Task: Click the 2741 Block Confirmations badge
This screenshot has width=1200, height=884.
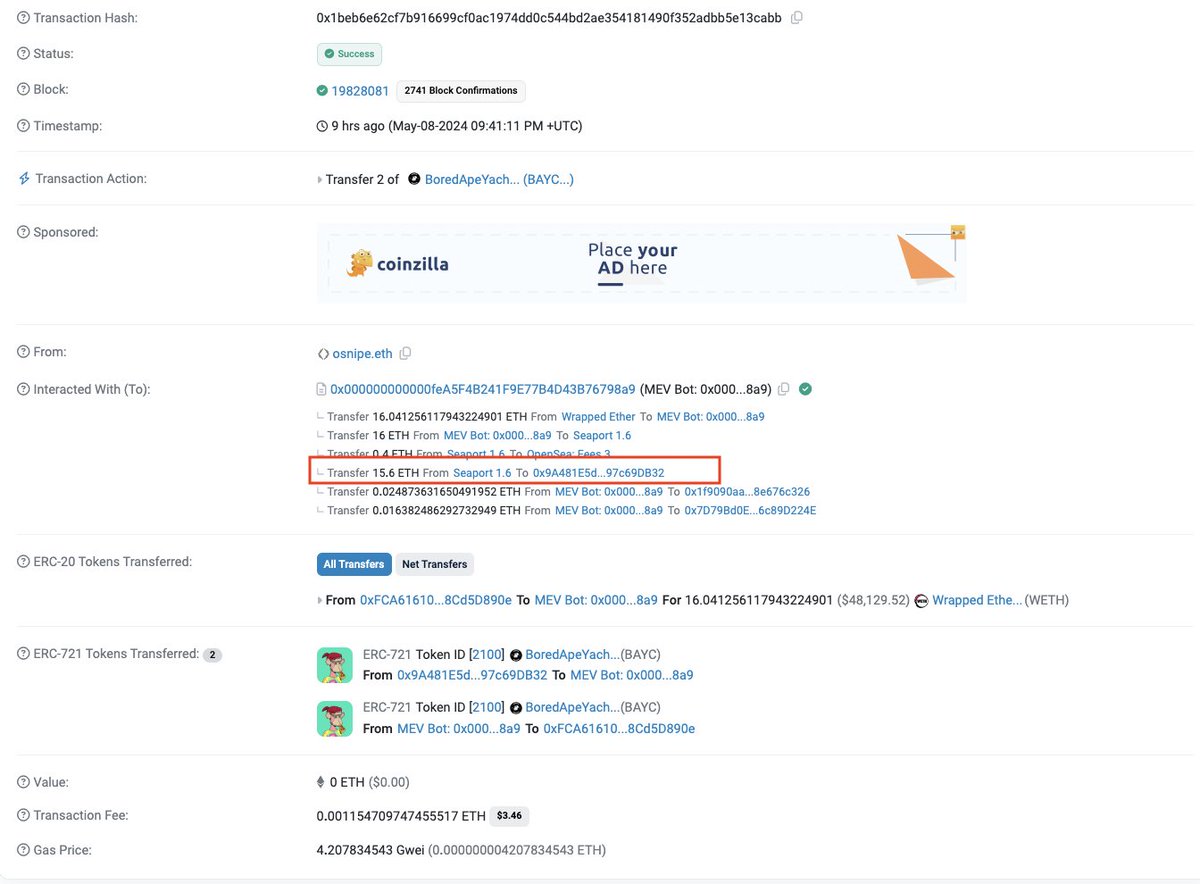Action: (461, 90)
